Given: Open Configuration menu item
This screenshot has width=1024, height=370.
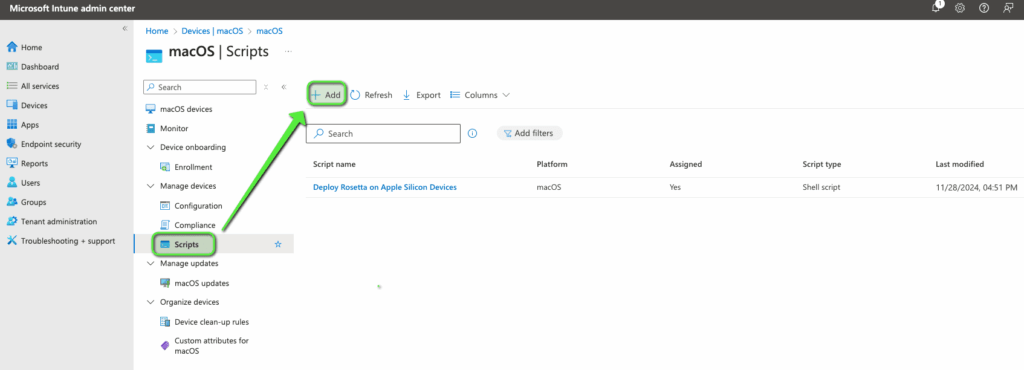Looking at the screenshot, I should coord(191,206).
